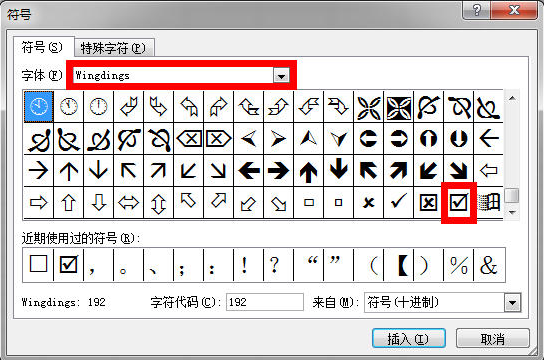Select recently used checked box symbol
Image resolution: width=544 pixels, height=360 pixels.
click(x=68, y=265)
